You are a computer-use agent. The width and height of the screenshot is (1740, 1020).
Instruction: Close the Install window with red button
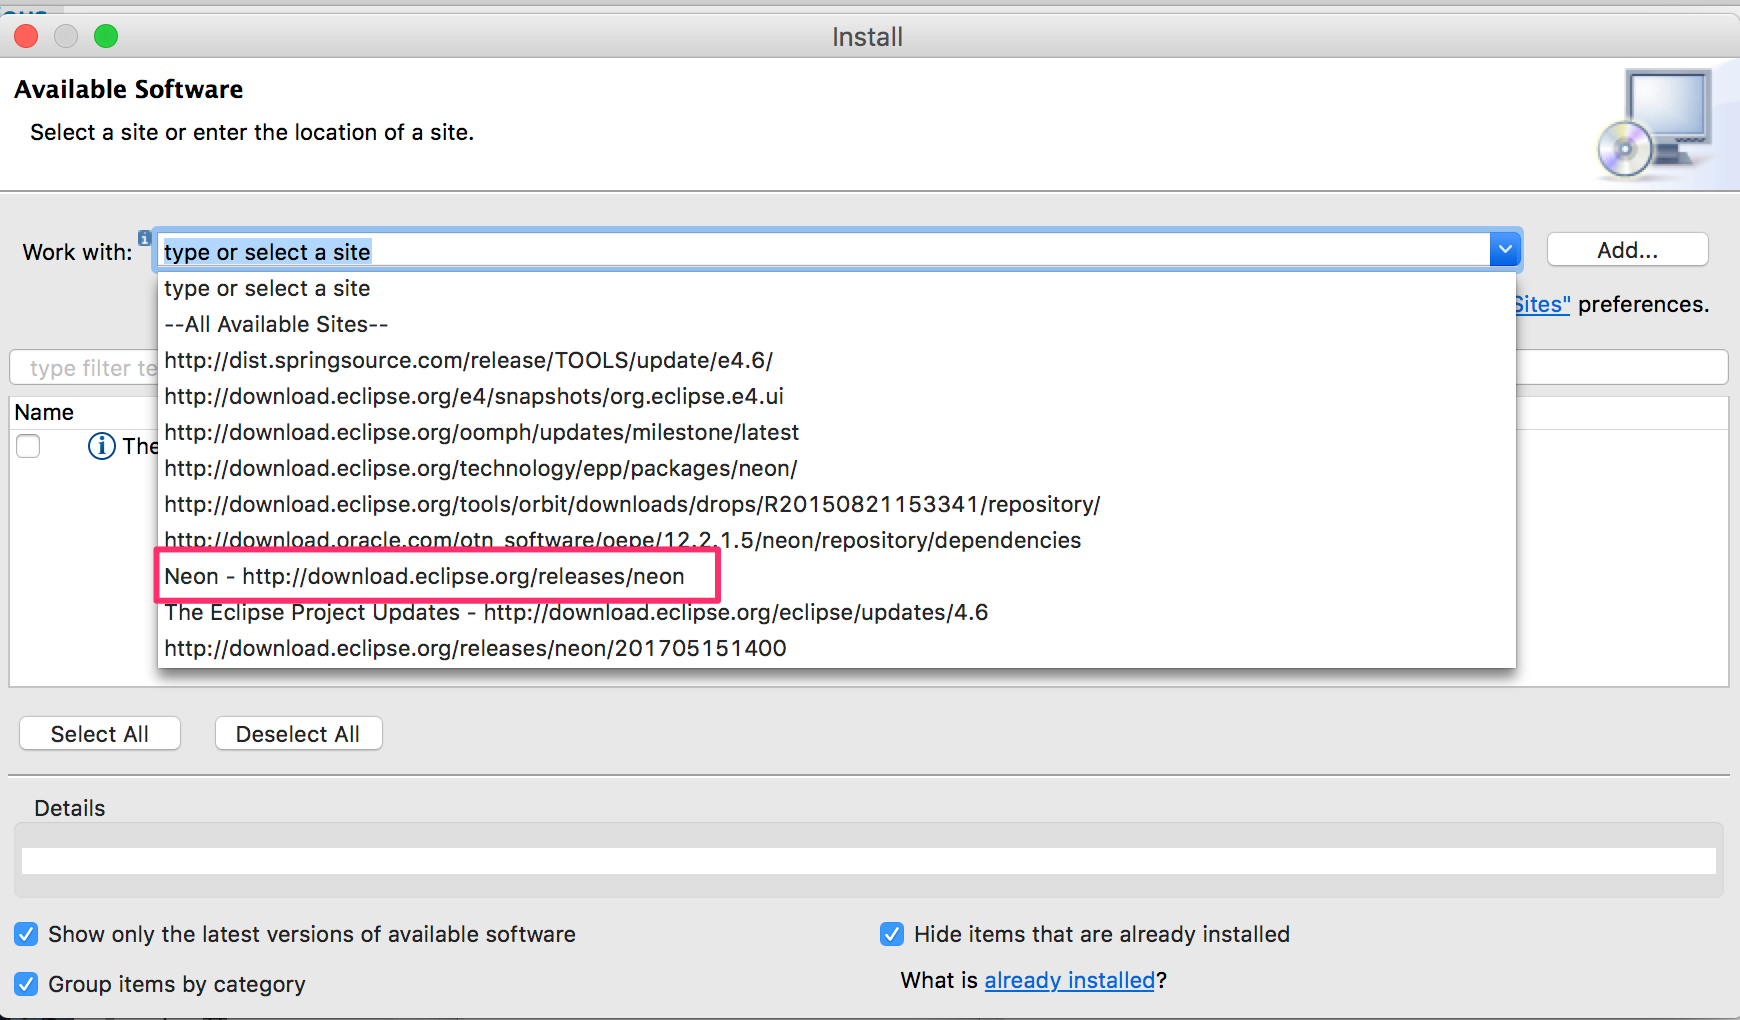pos(26,36)
